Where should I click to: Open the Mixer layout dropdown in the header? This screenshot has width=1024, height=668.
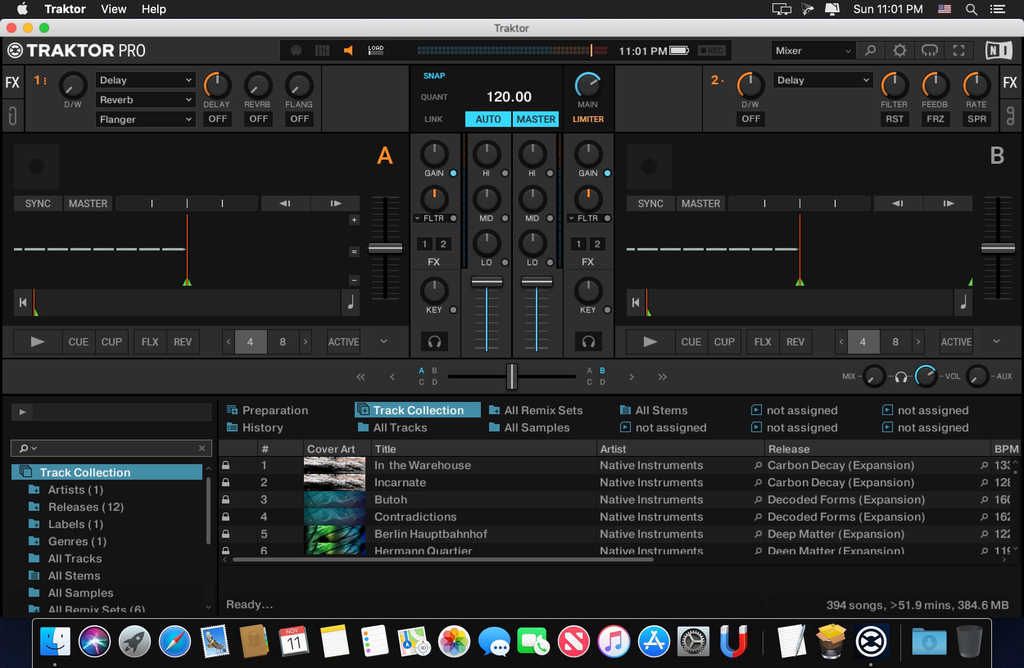[x=812, y=49]
